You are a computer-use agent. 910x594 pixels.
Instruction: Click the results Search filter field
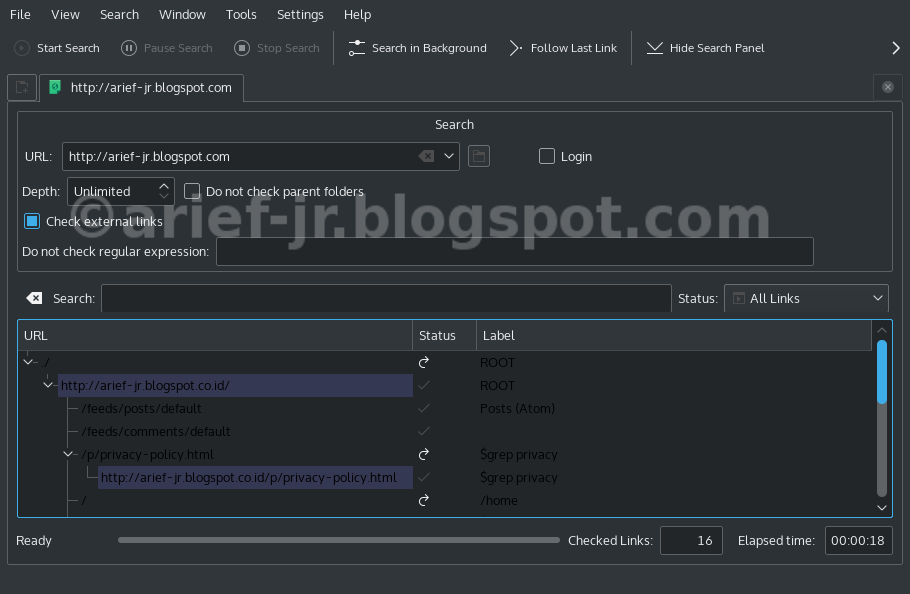386,298
